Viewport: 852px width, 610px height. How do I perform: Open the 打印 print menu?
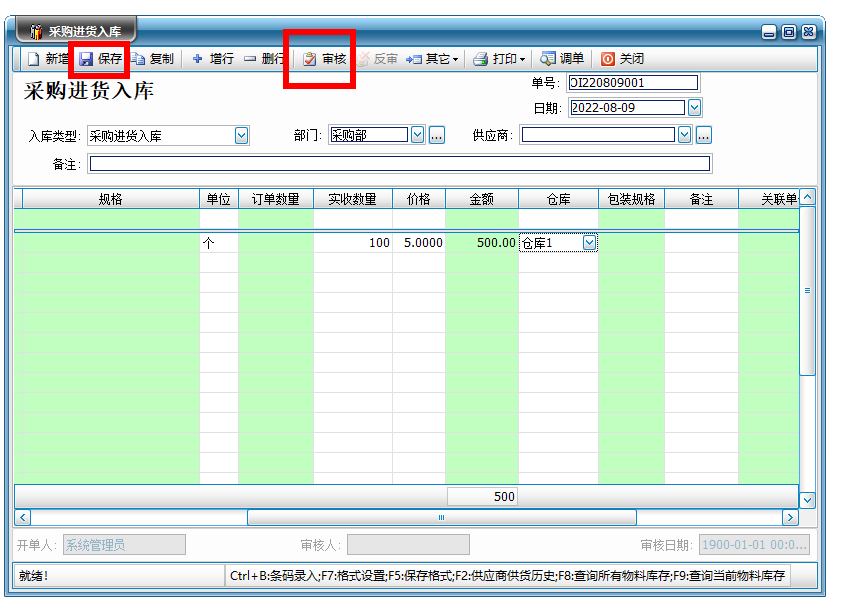tap(499, 59)
